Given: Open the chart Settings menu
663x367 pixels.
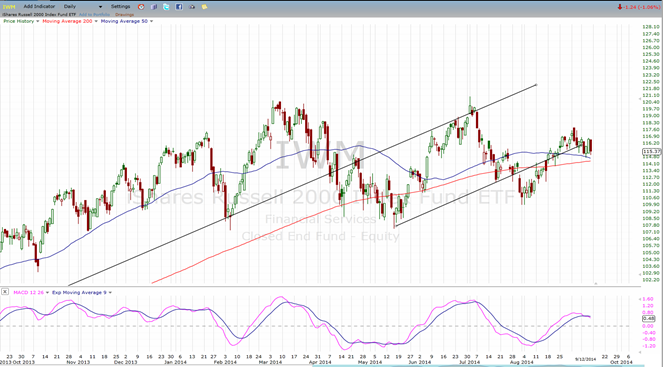Looking at the screenshot, I should (121, 7).
